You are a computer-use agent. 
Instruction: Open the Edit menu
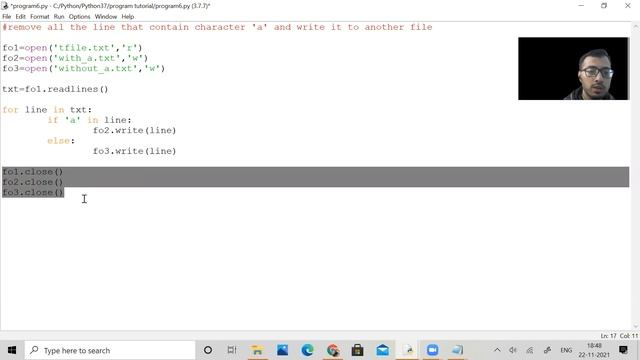[x=20, y=17]
